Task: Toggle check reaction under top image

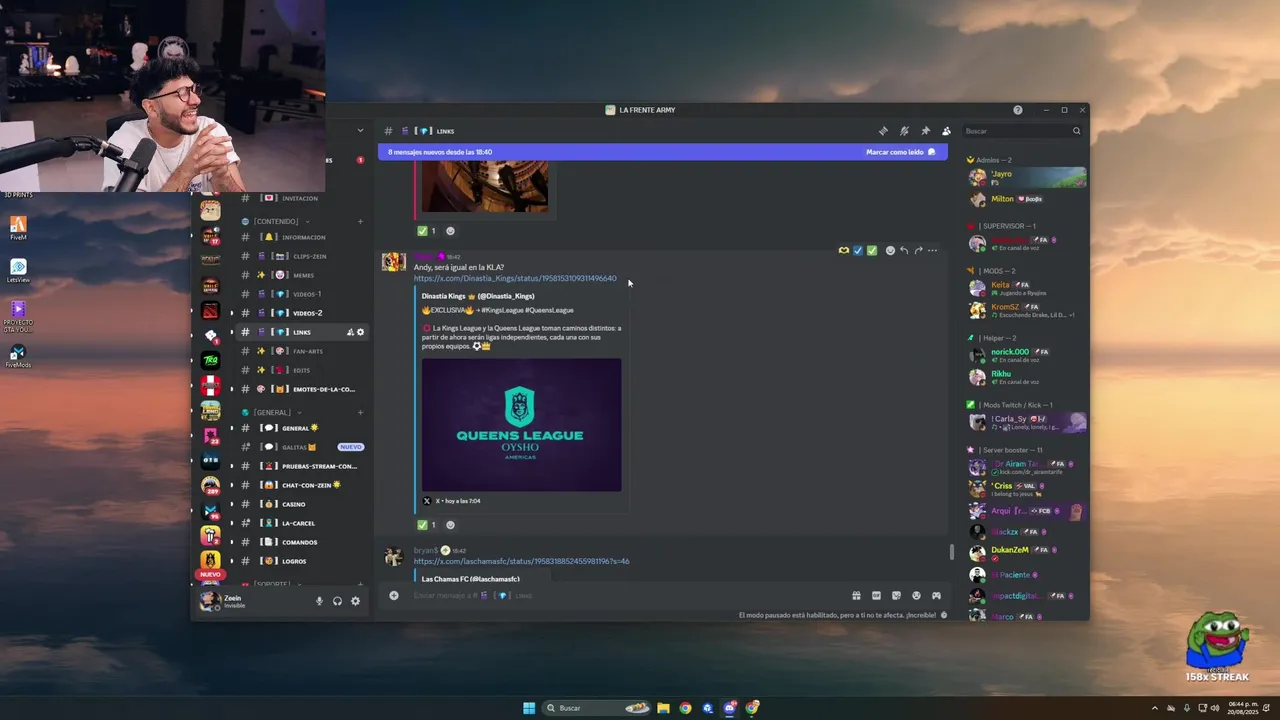Action: tap(427, 231)
